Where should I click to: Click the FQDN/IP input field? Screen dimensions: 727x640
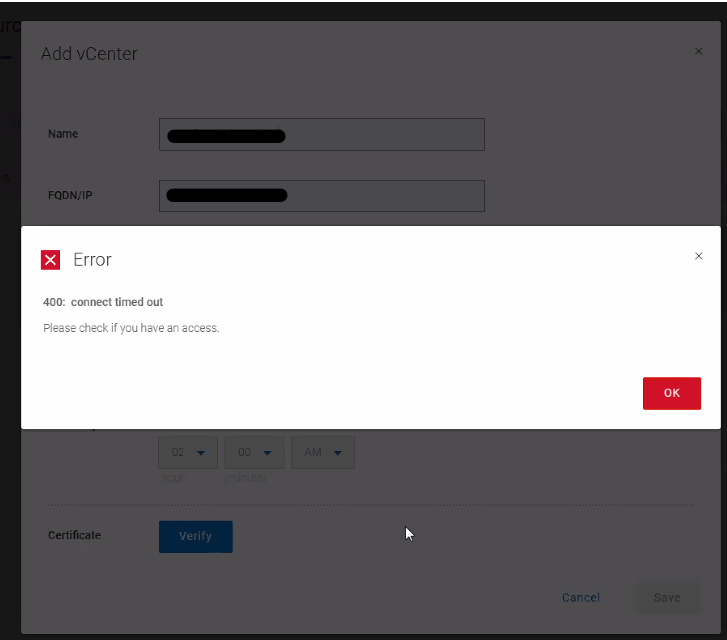click(322, 196)
